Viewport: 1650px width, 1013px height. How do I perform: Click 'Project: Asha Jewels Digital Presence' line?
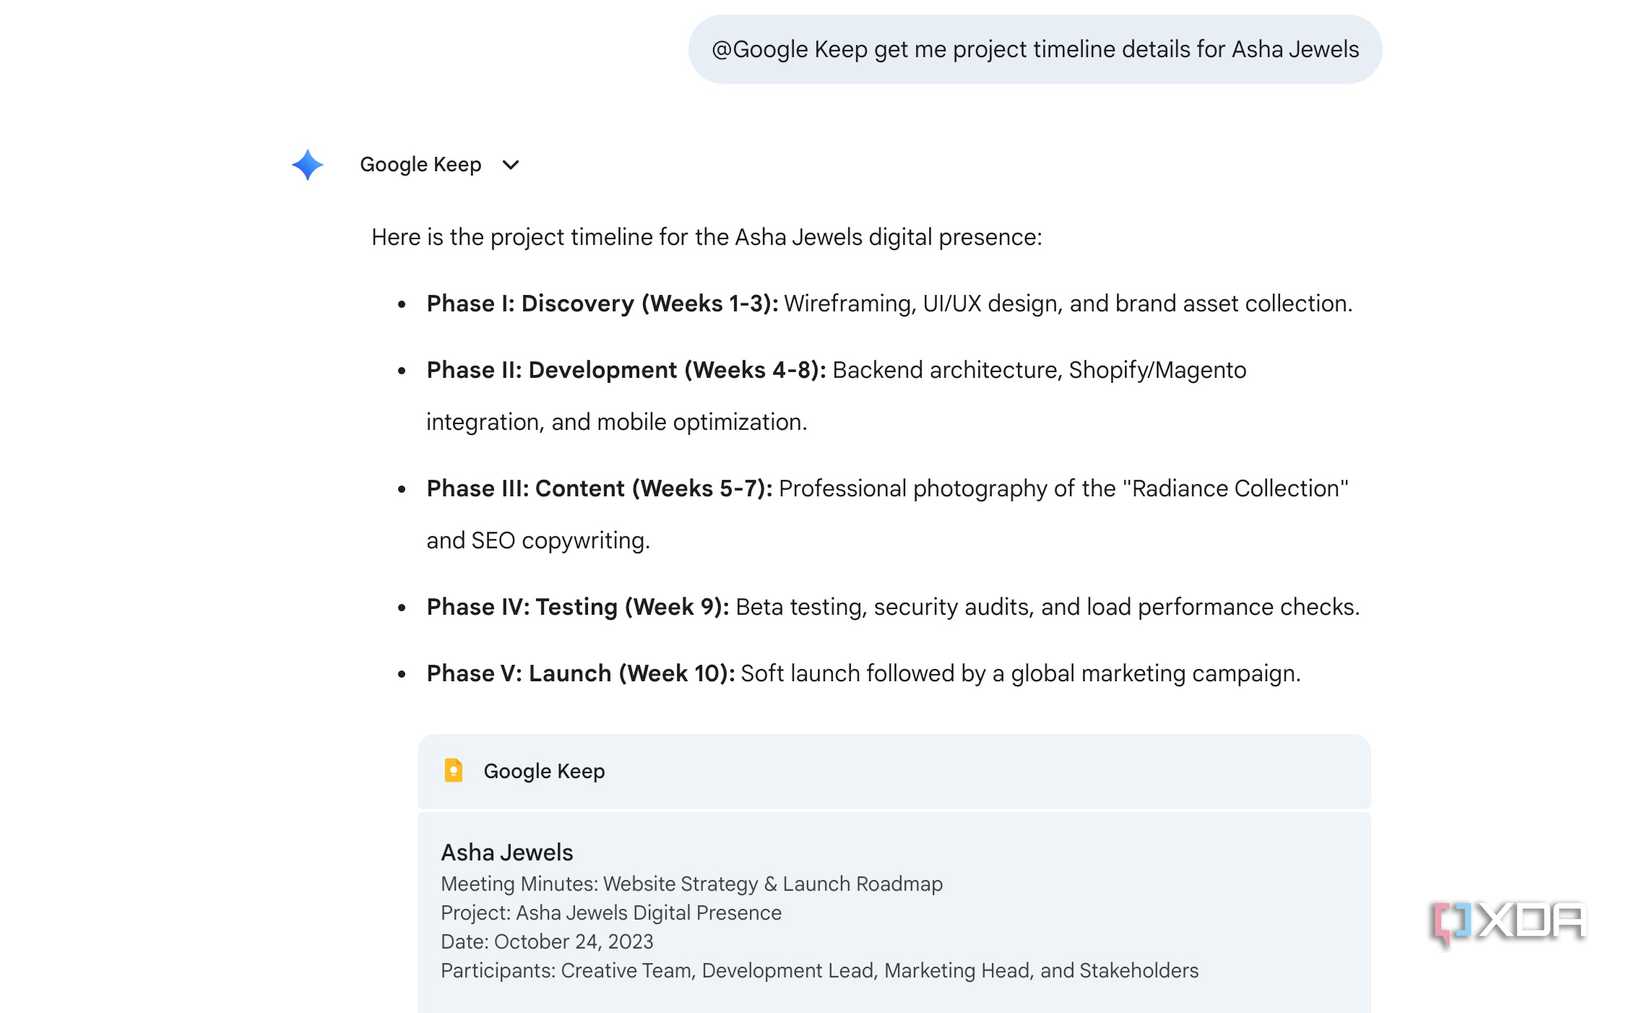click(611, 913)
